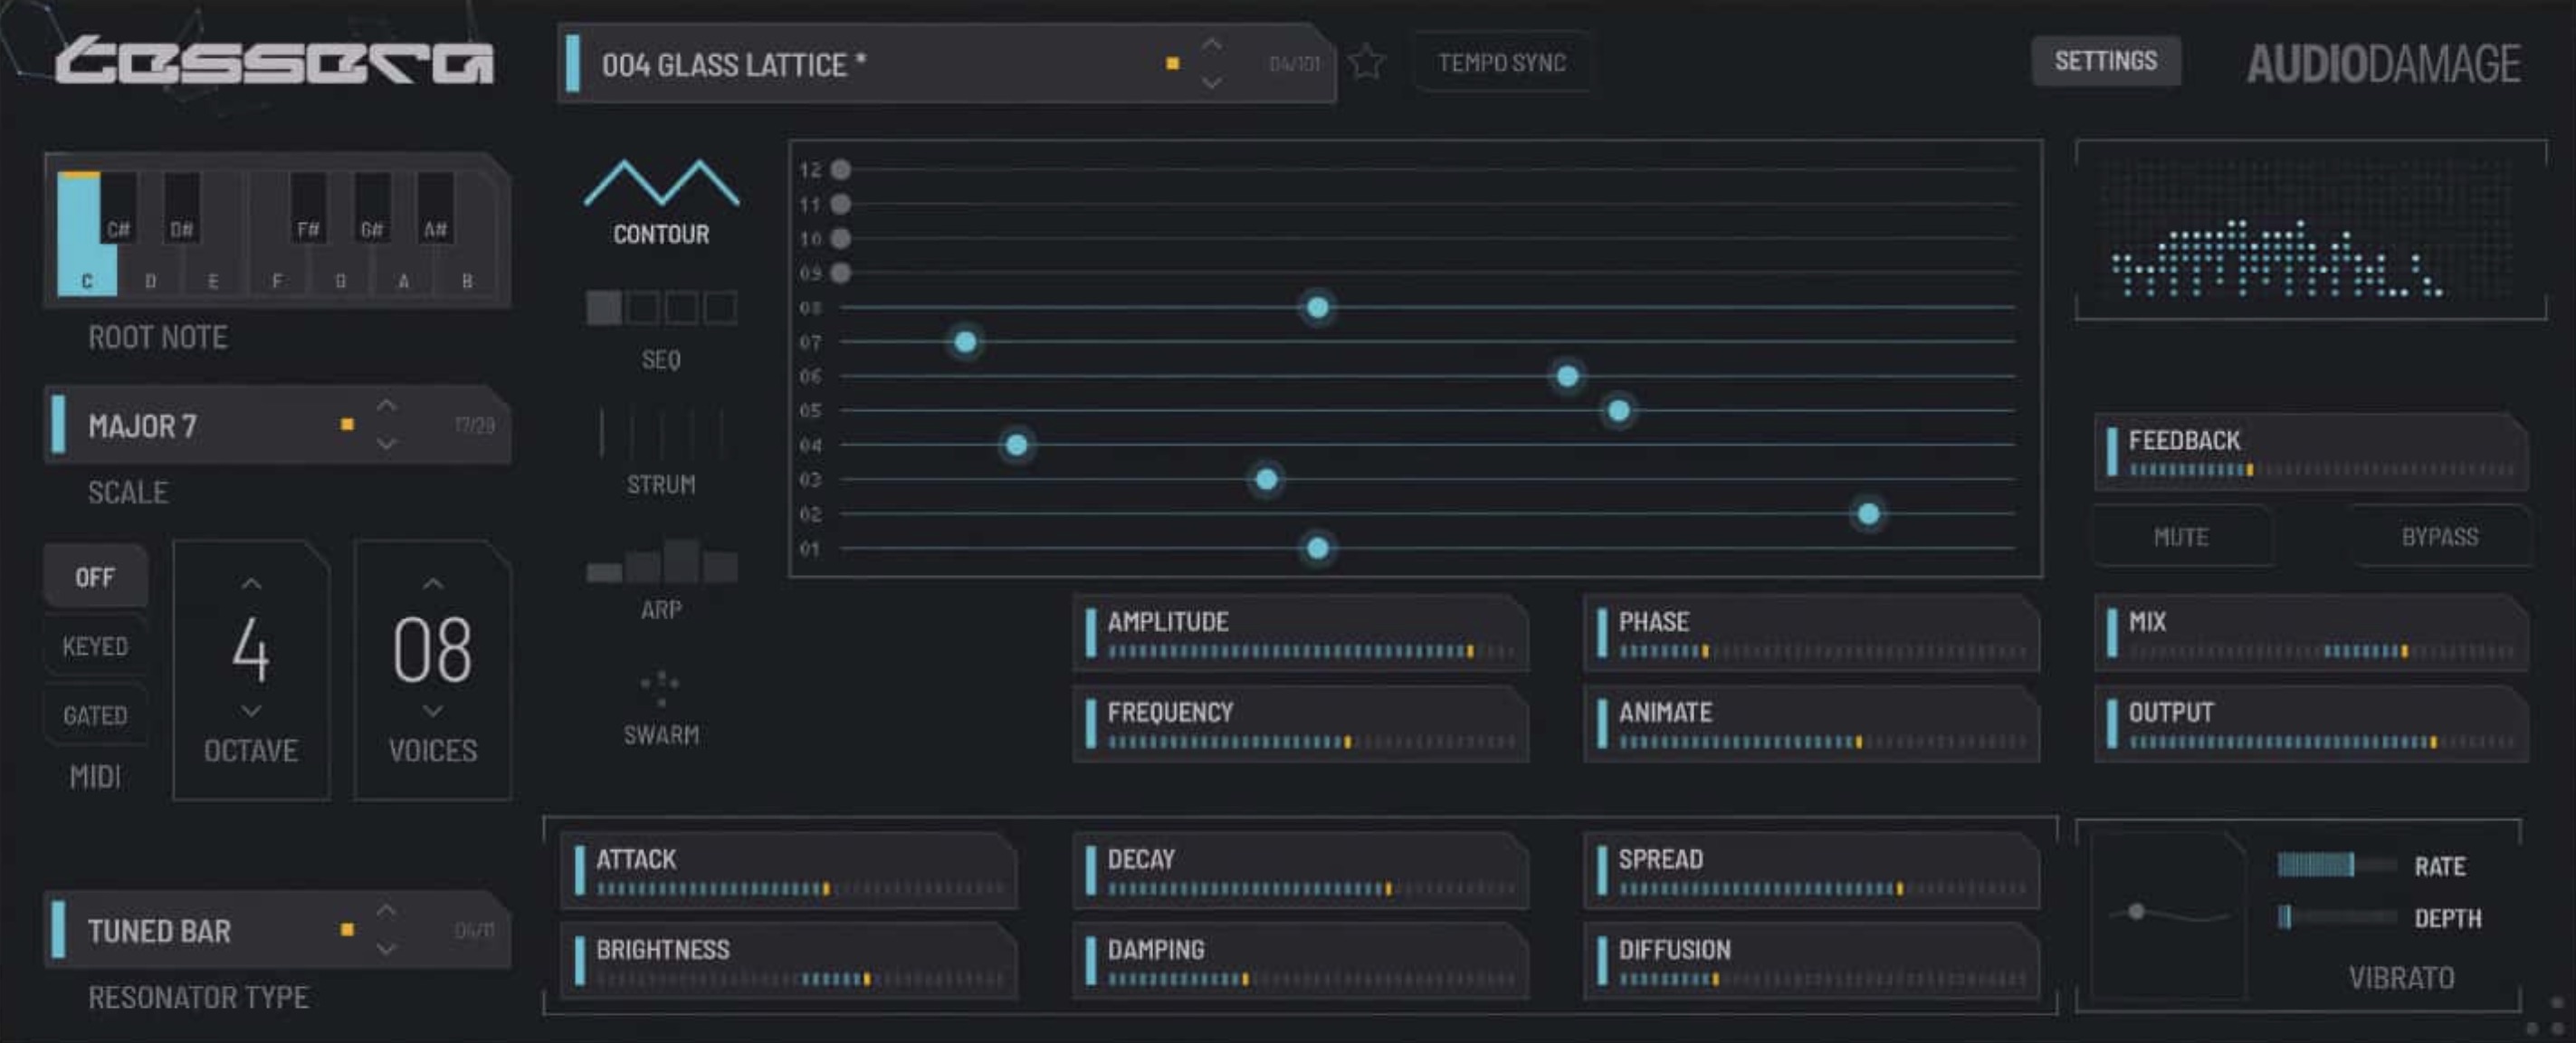Select the cyan node on contour row 06
The width and height of the screenshot is (2576, 1043).
(1567, 376)
